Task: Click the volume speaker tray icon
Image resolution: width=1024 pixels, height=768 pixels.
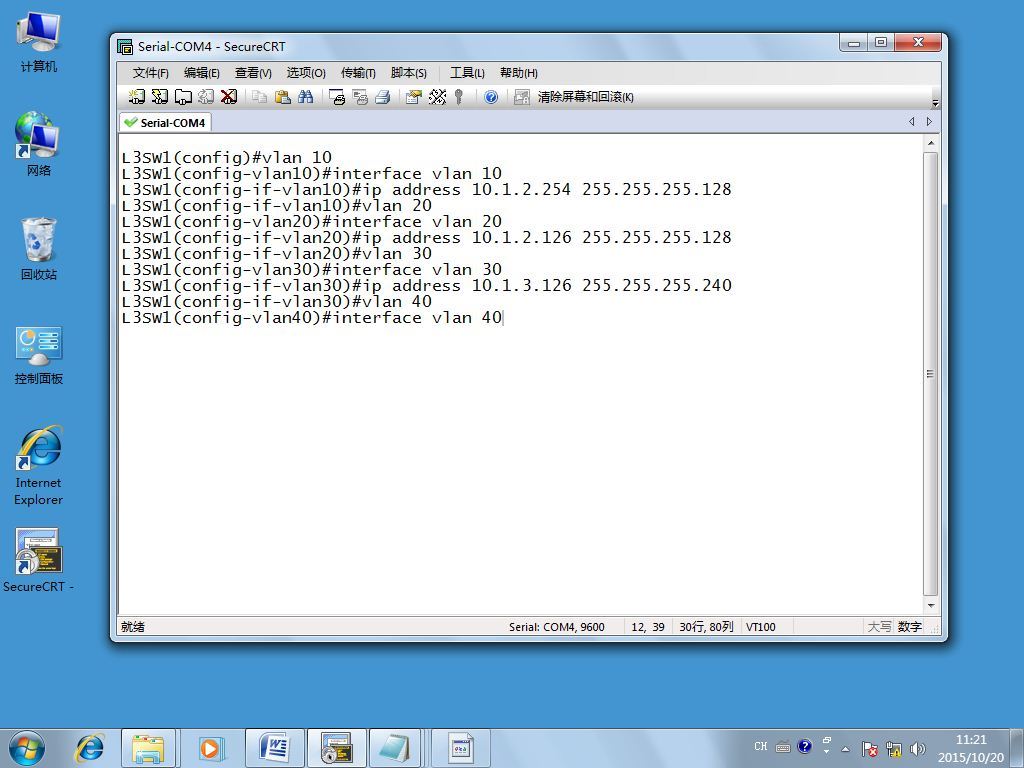Action: click(x=918, y=748)
